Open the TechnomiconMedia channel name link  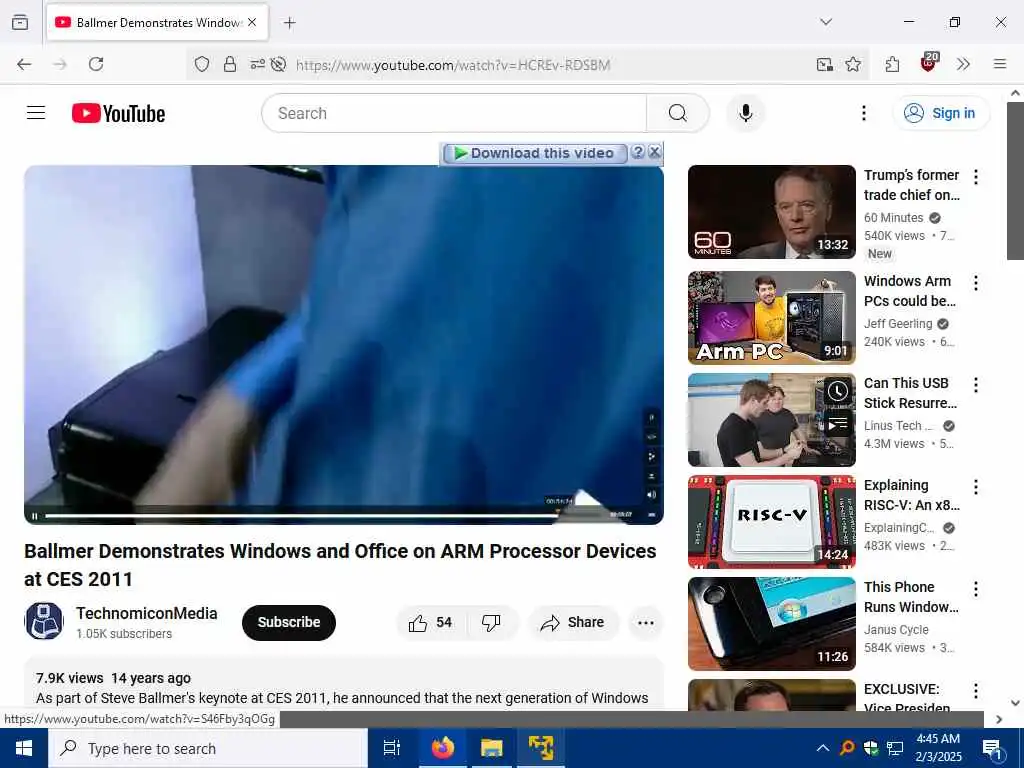pyautogui.click(x=146, y=613)
